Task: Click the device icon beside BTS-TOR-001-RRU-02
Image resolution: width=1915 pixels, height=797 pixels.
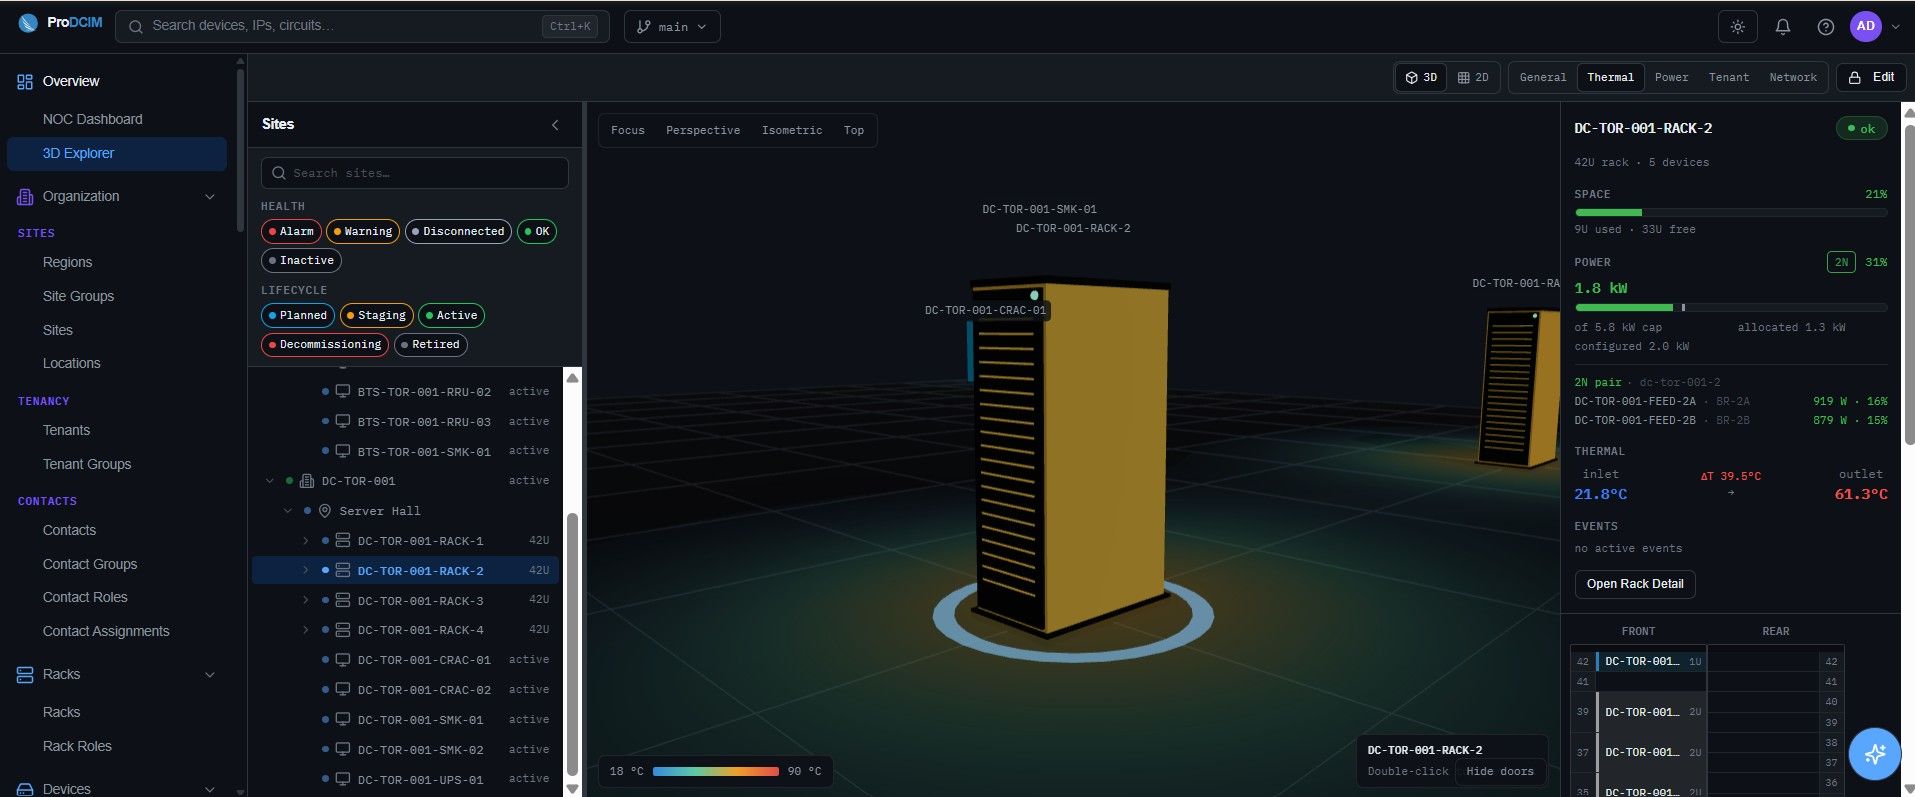Action: (x=342, y=392)
